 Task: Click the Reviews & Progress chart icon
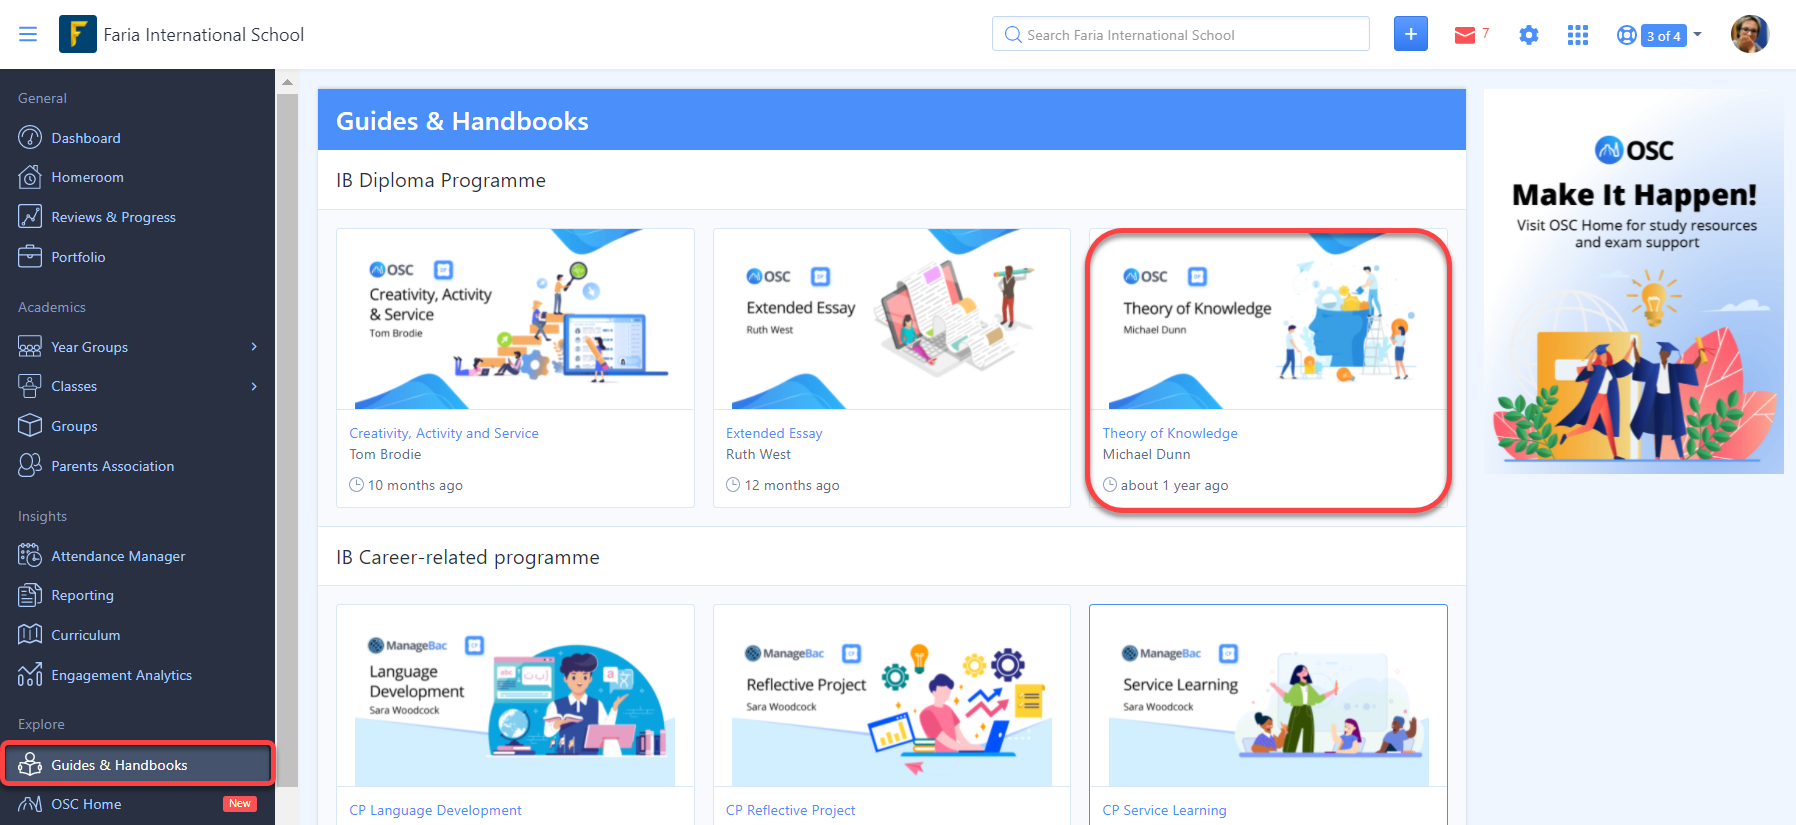30,217
